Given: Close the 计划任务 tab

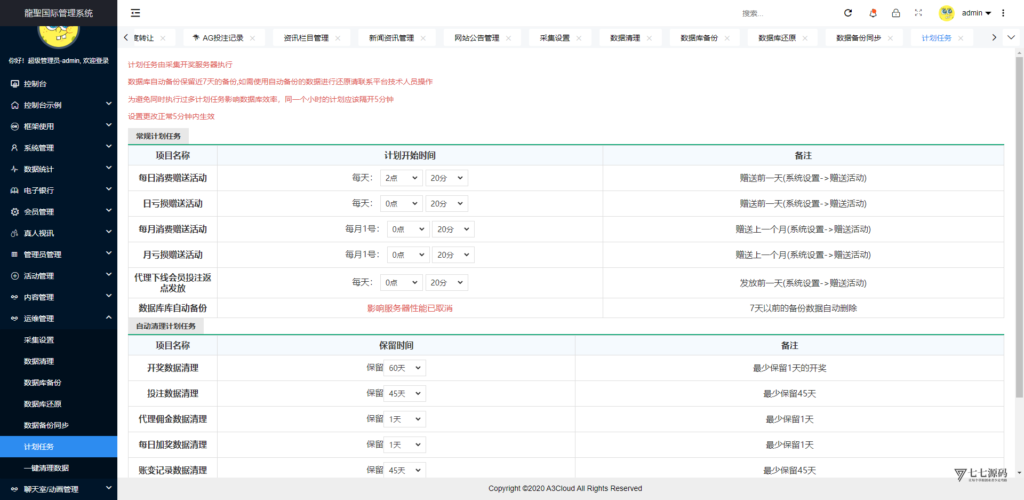Looking at the screenshot, I should (x=960, y=39).
